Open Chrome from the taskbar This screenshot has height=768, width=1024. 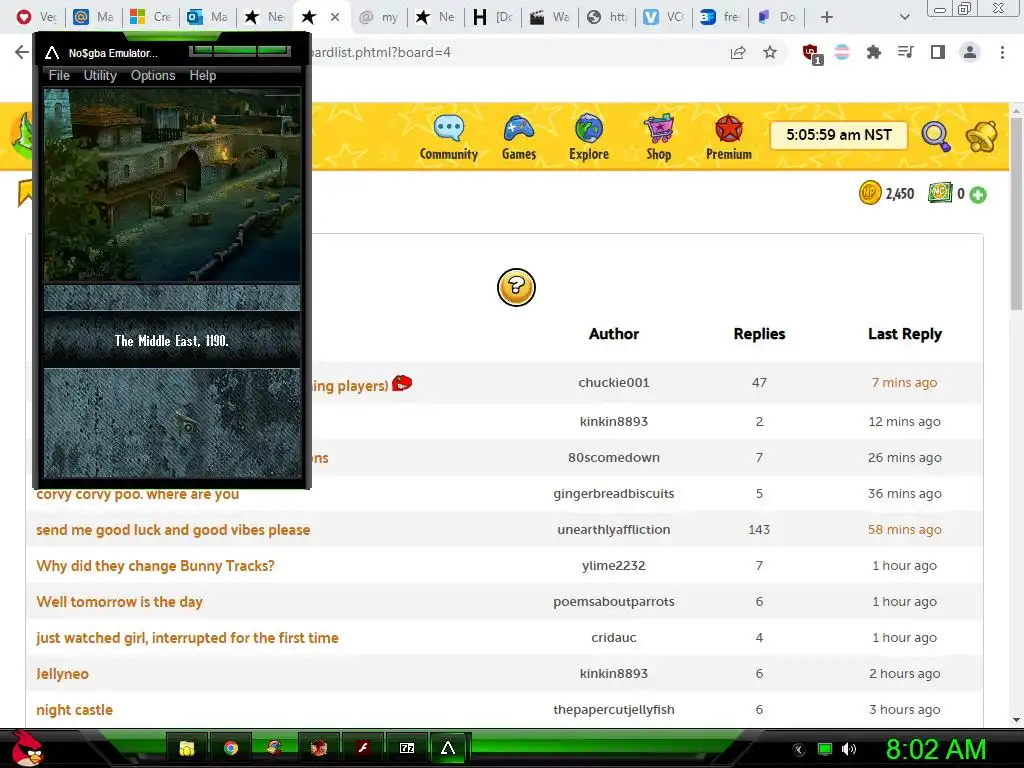click(x=231, y=748)
